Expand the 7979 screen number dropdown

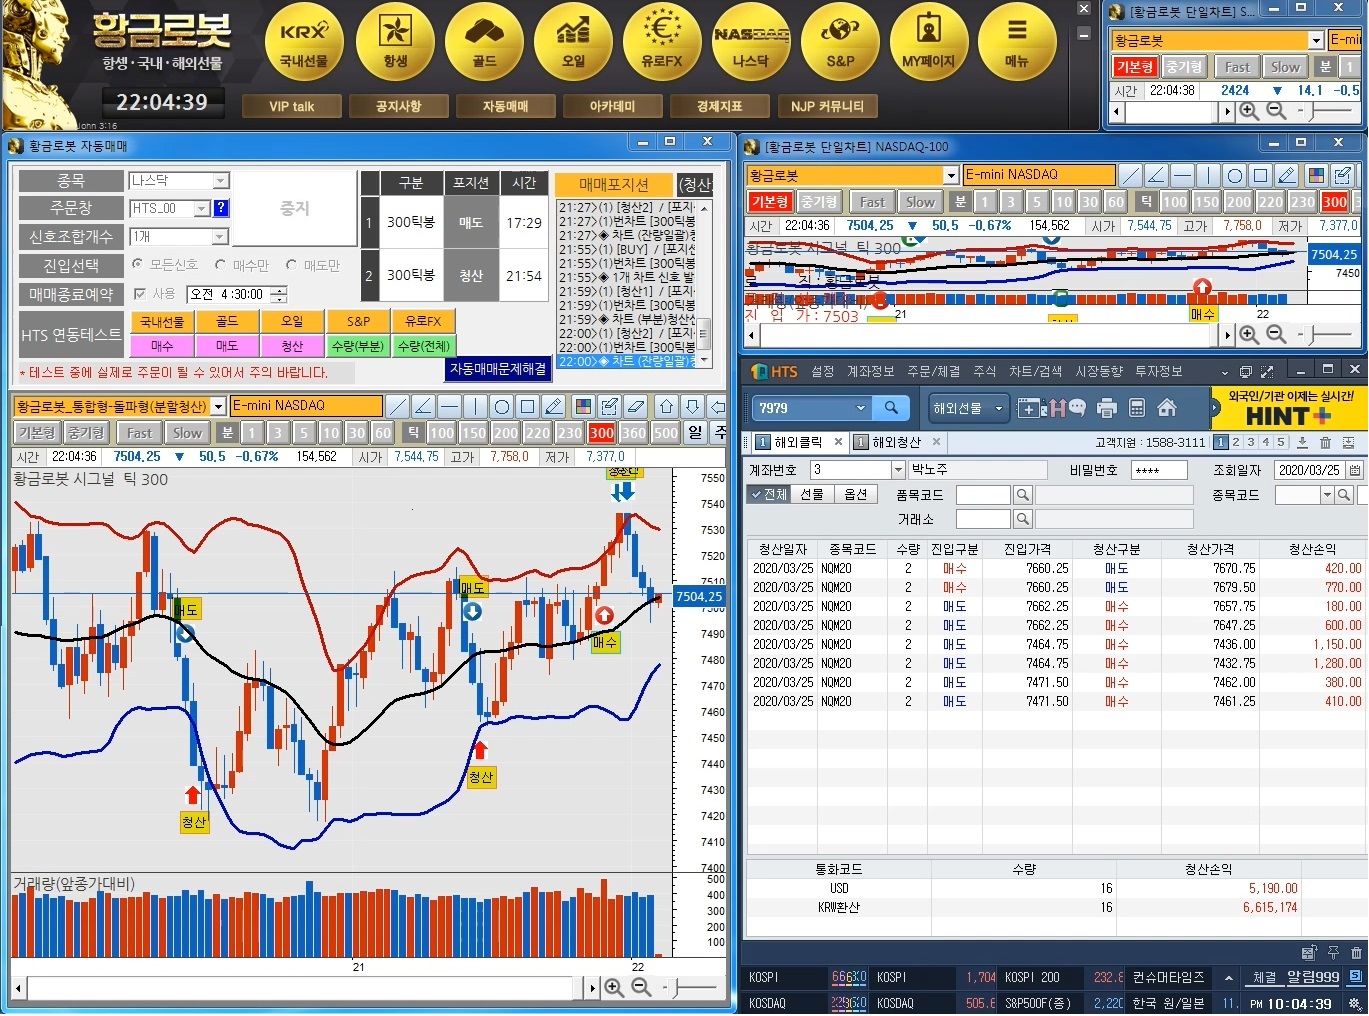pos(860,408)
